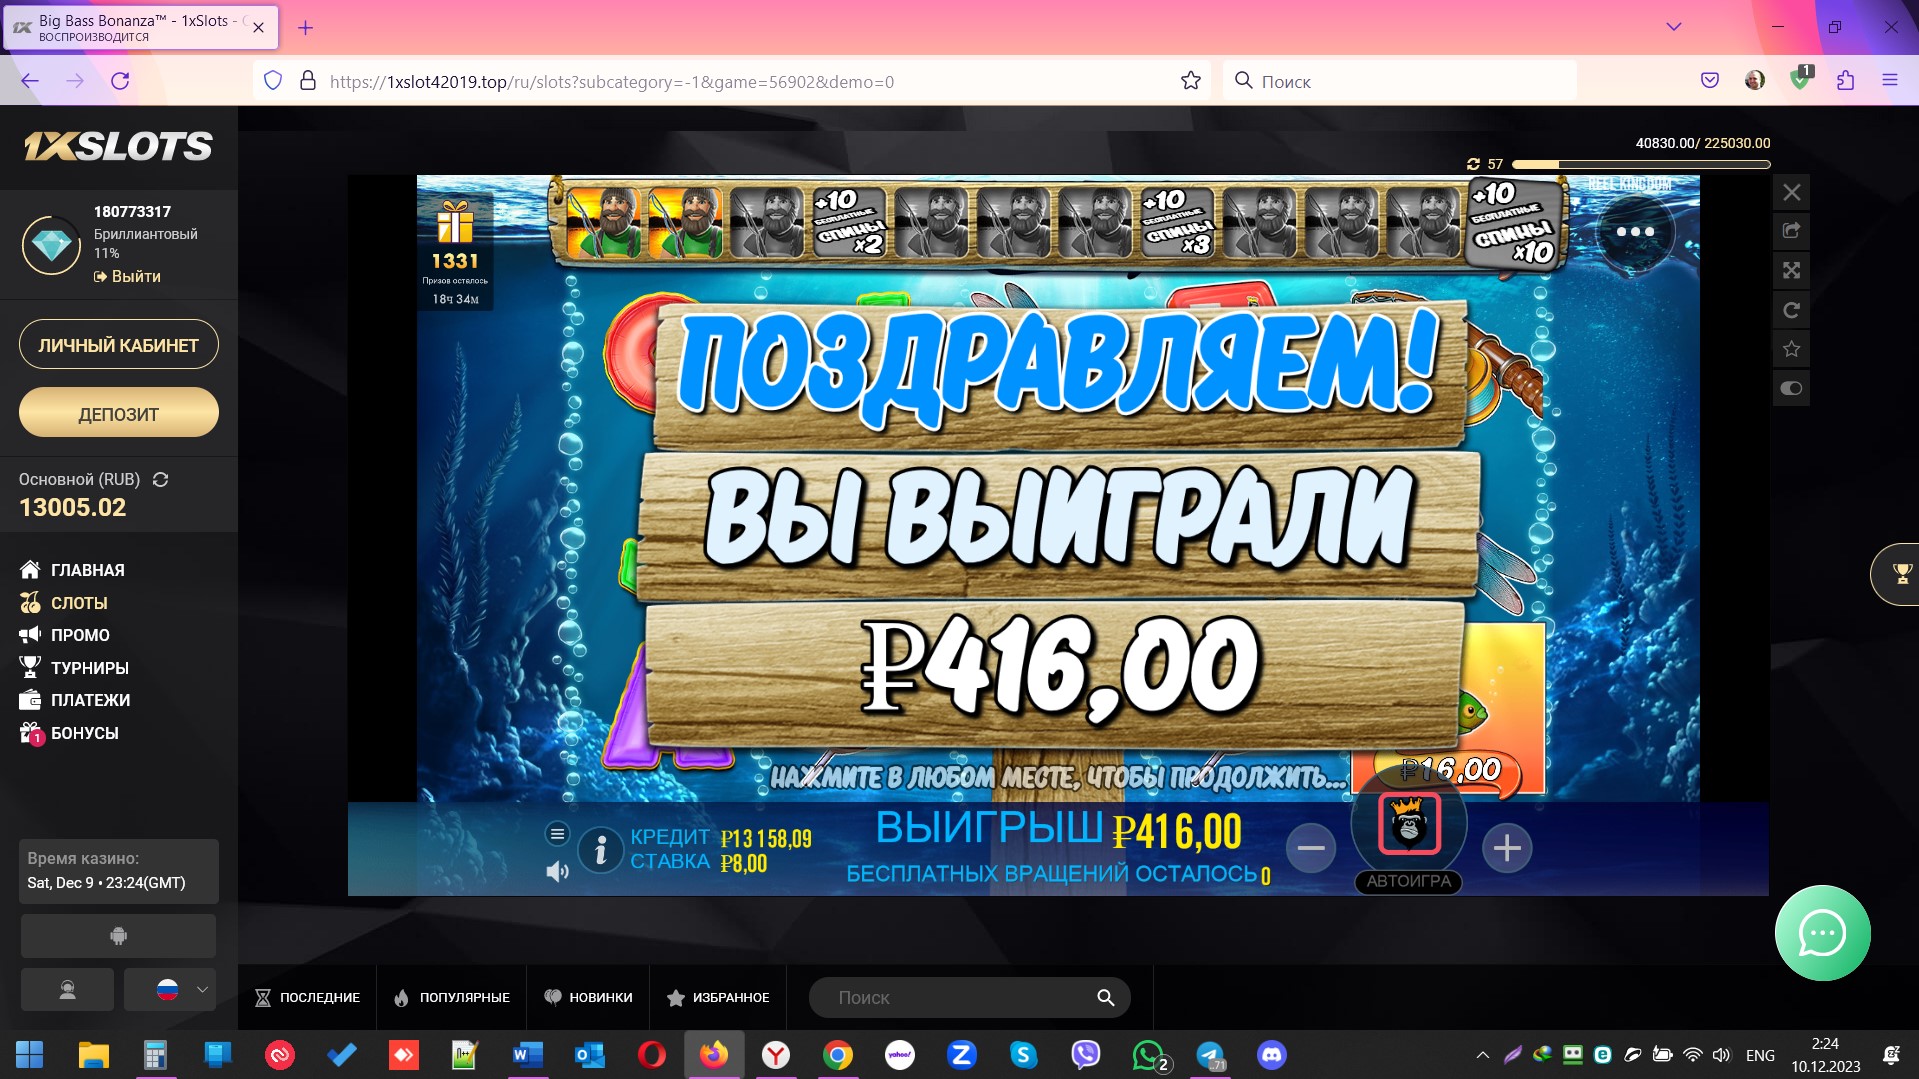Open БОНУСЫ section
This screenshot has width=1919, height=1079.
coord(69,733)
